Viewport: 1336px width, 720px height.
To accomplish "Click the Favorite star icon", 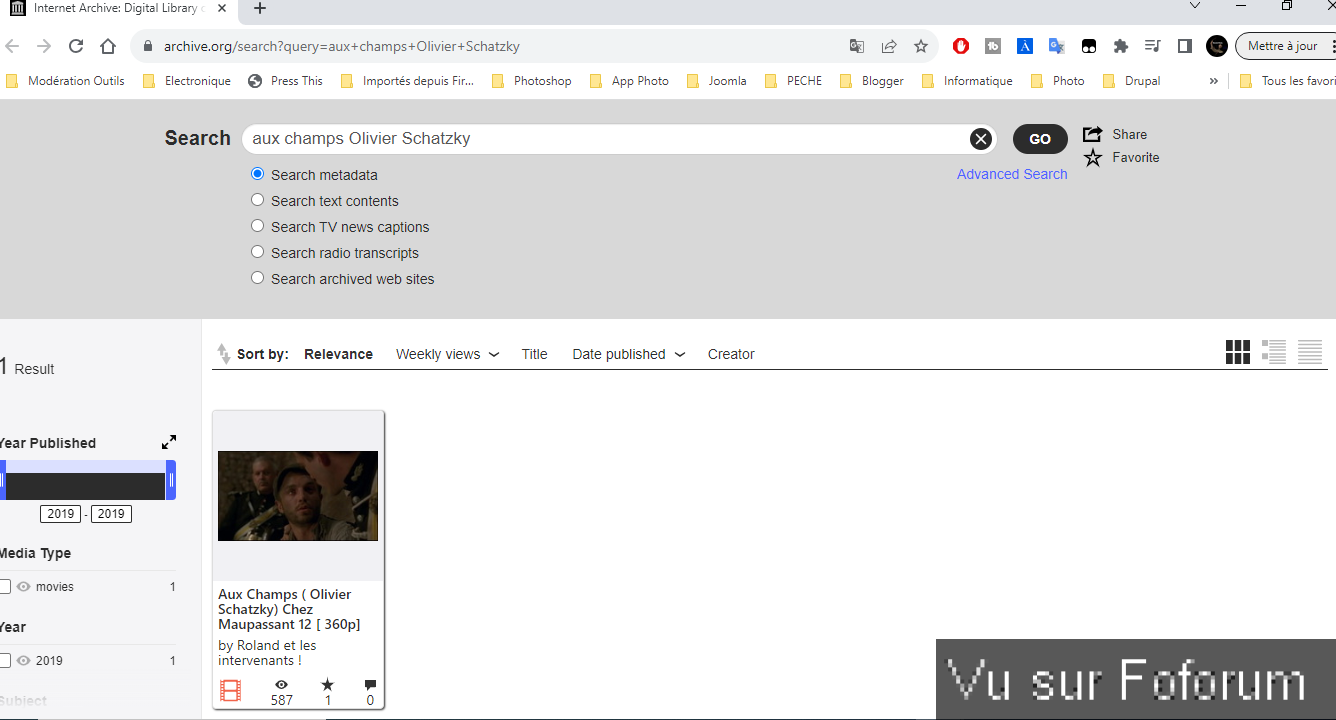I will 1093,158.
